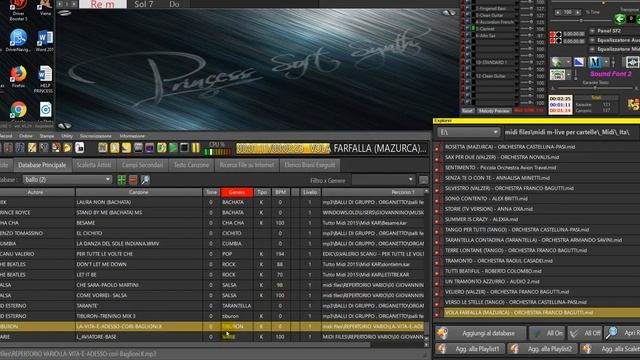
Task: Click the waveform icon right of M icon
Action: click(632, 62)
